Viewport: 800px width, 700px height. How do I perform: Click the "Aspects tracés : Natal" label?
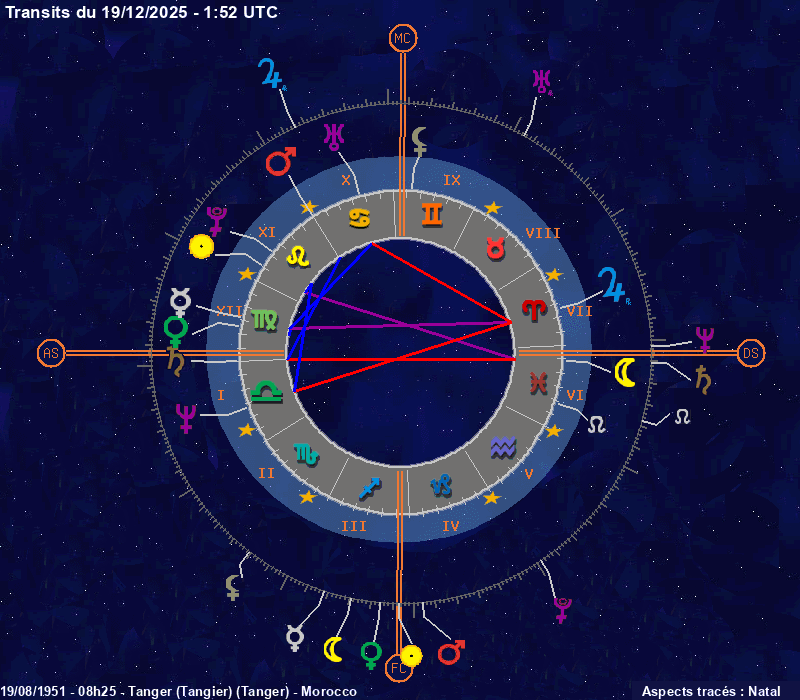pyautogui.click(x=711, y=691)
